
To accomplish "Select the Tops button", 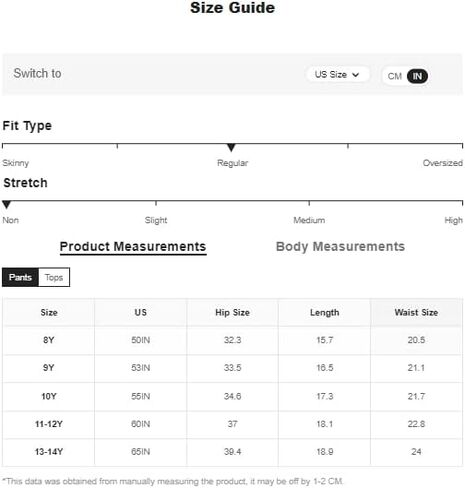I will pyautogui.click(x=54, y=277).
